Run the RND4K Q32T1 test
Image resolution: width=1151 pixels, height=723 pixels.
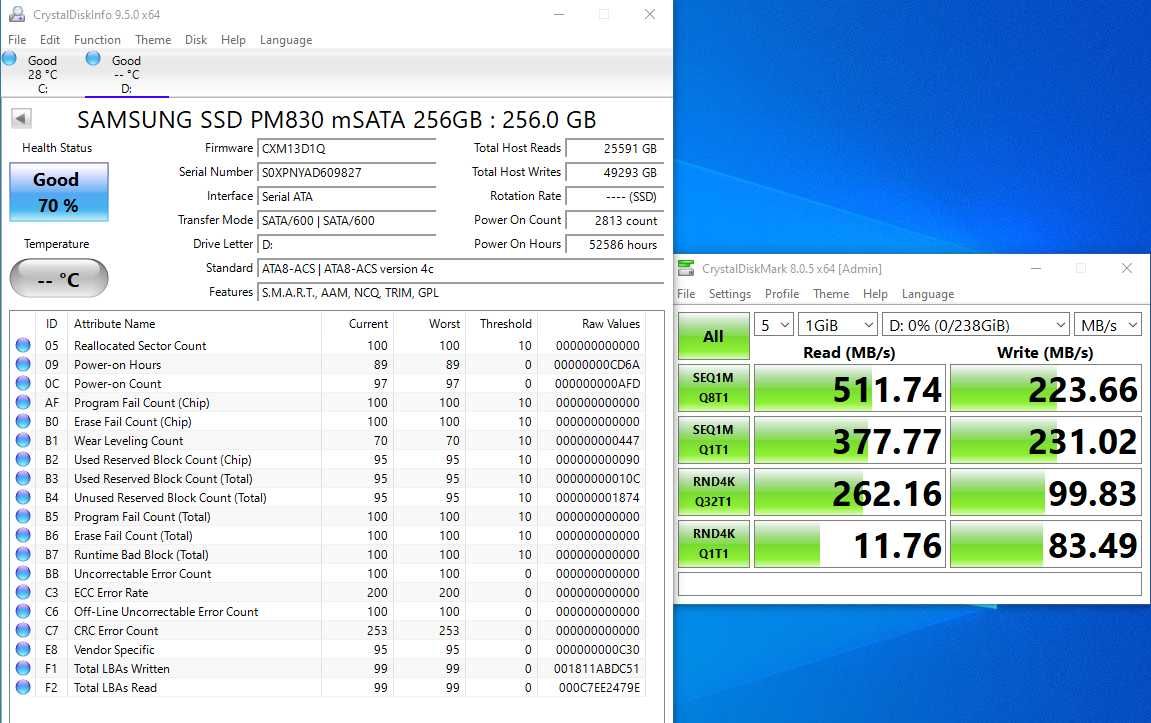[x=714, y=492]
